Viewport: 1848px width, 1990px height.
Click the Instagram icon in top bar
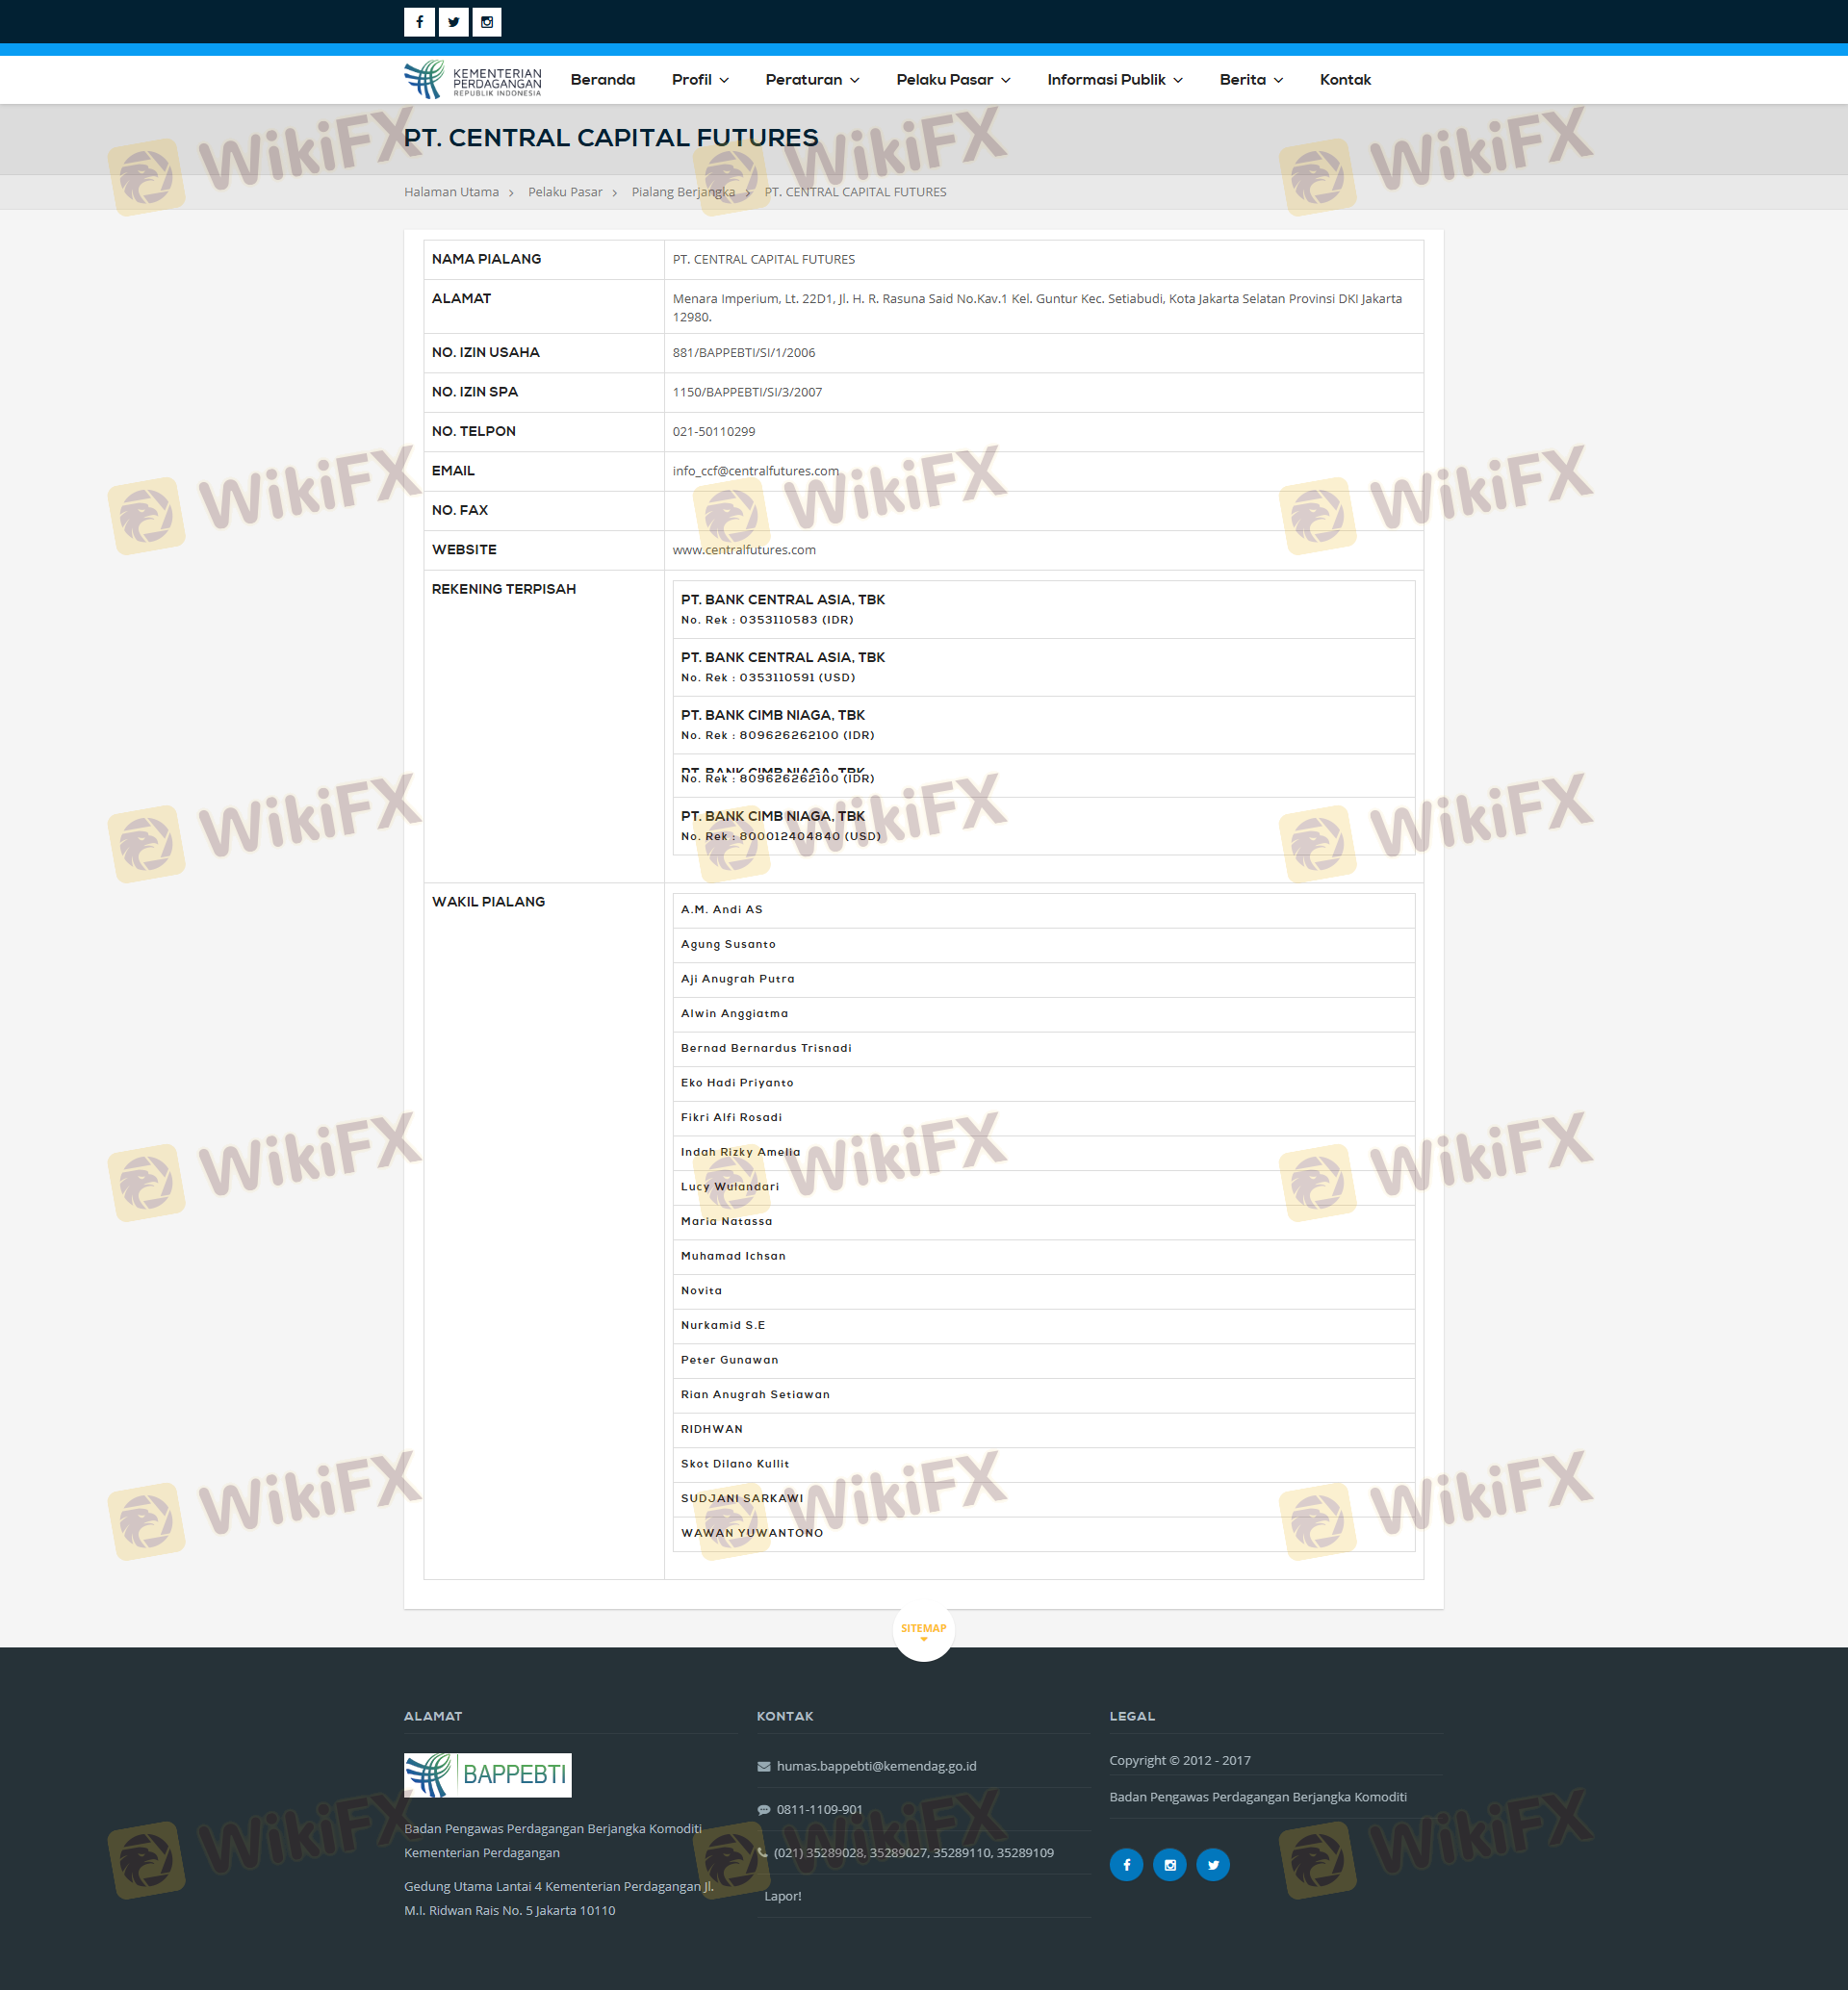click(x=487, y=22)
